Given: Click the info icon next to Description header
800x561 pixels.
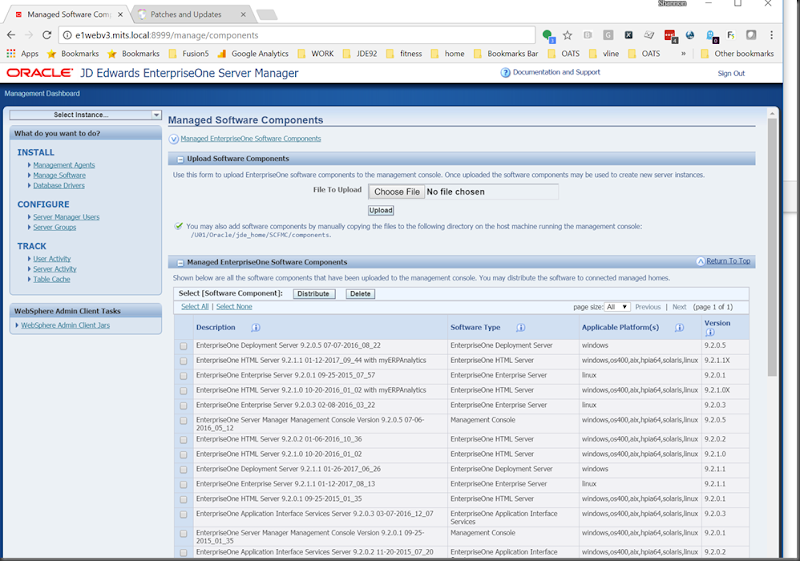Looking at the screenshot, I should tap(256, 327).
